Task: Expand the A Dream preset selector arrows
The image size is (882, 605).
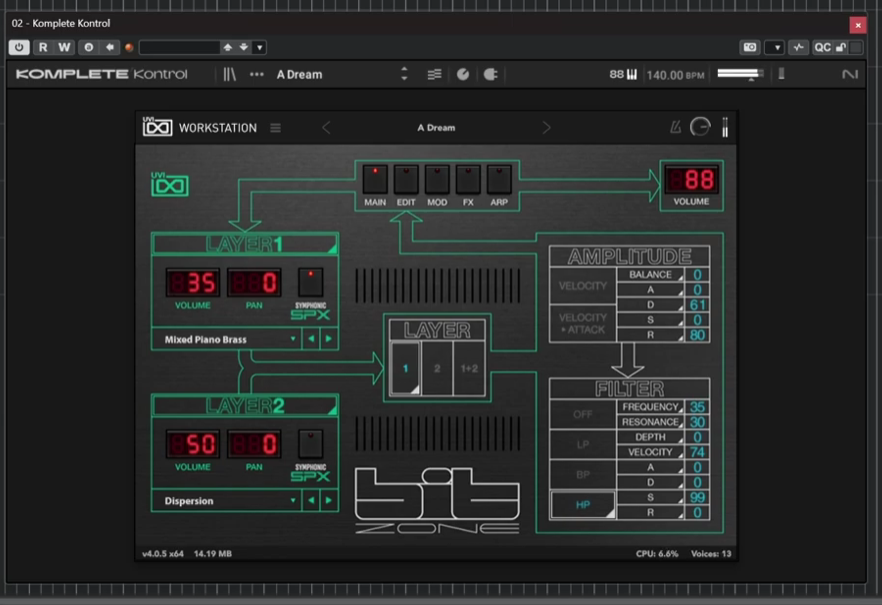Action: 404,74
